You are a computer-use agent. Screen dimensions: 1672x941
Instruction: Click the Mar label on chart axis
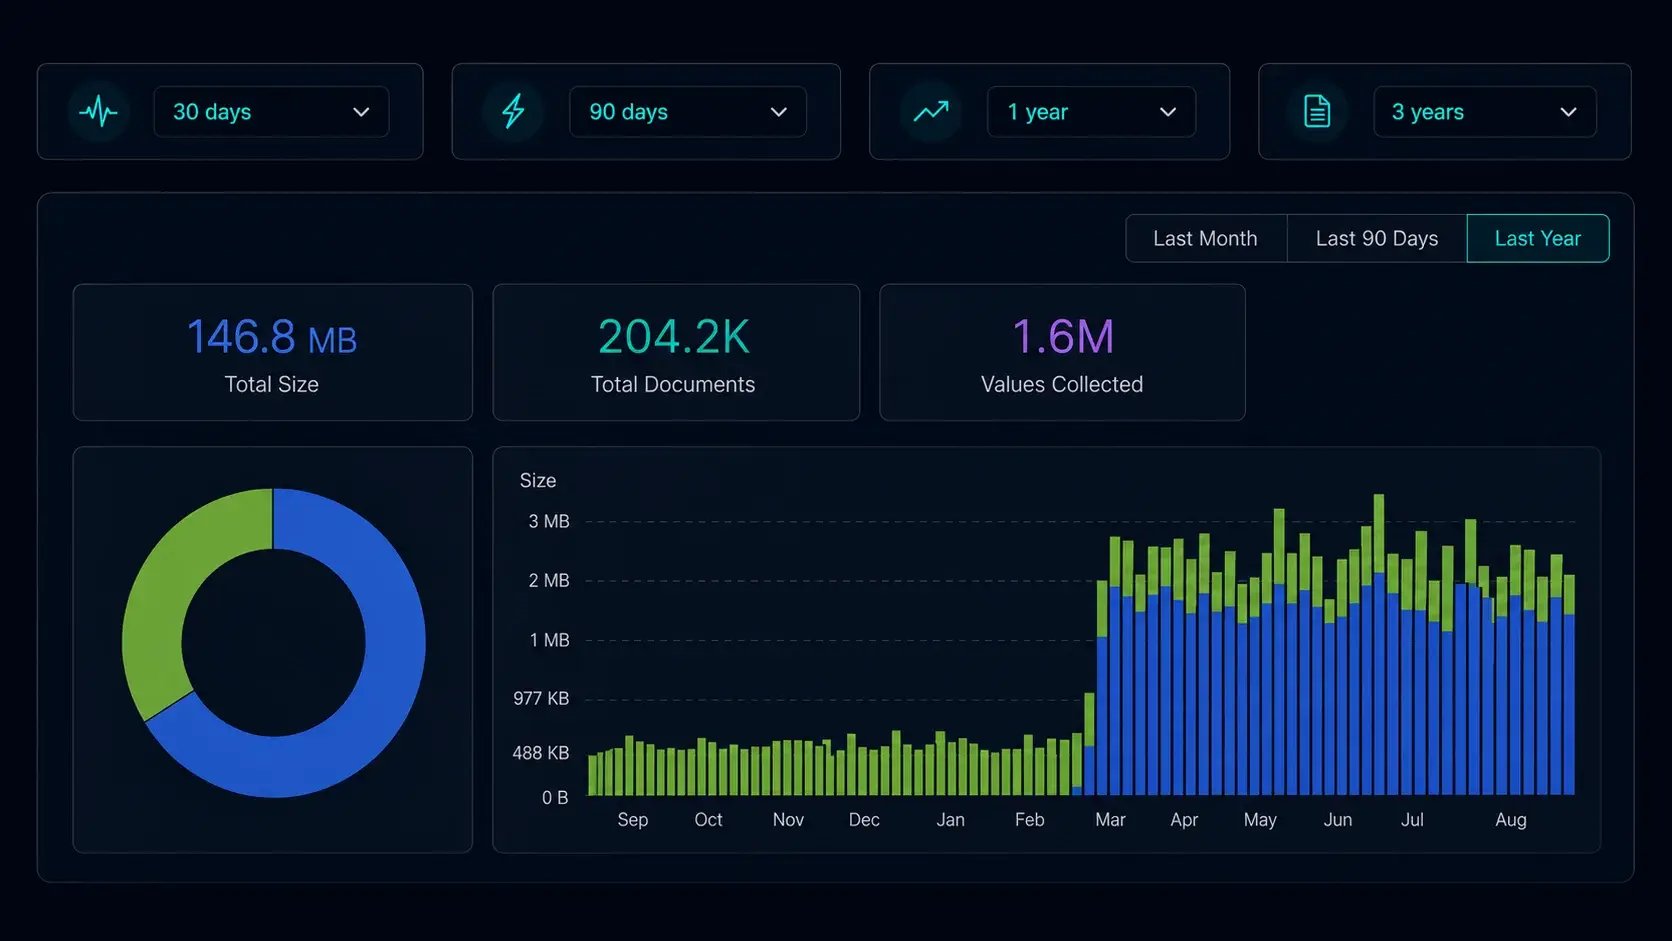click(1110, 820)
